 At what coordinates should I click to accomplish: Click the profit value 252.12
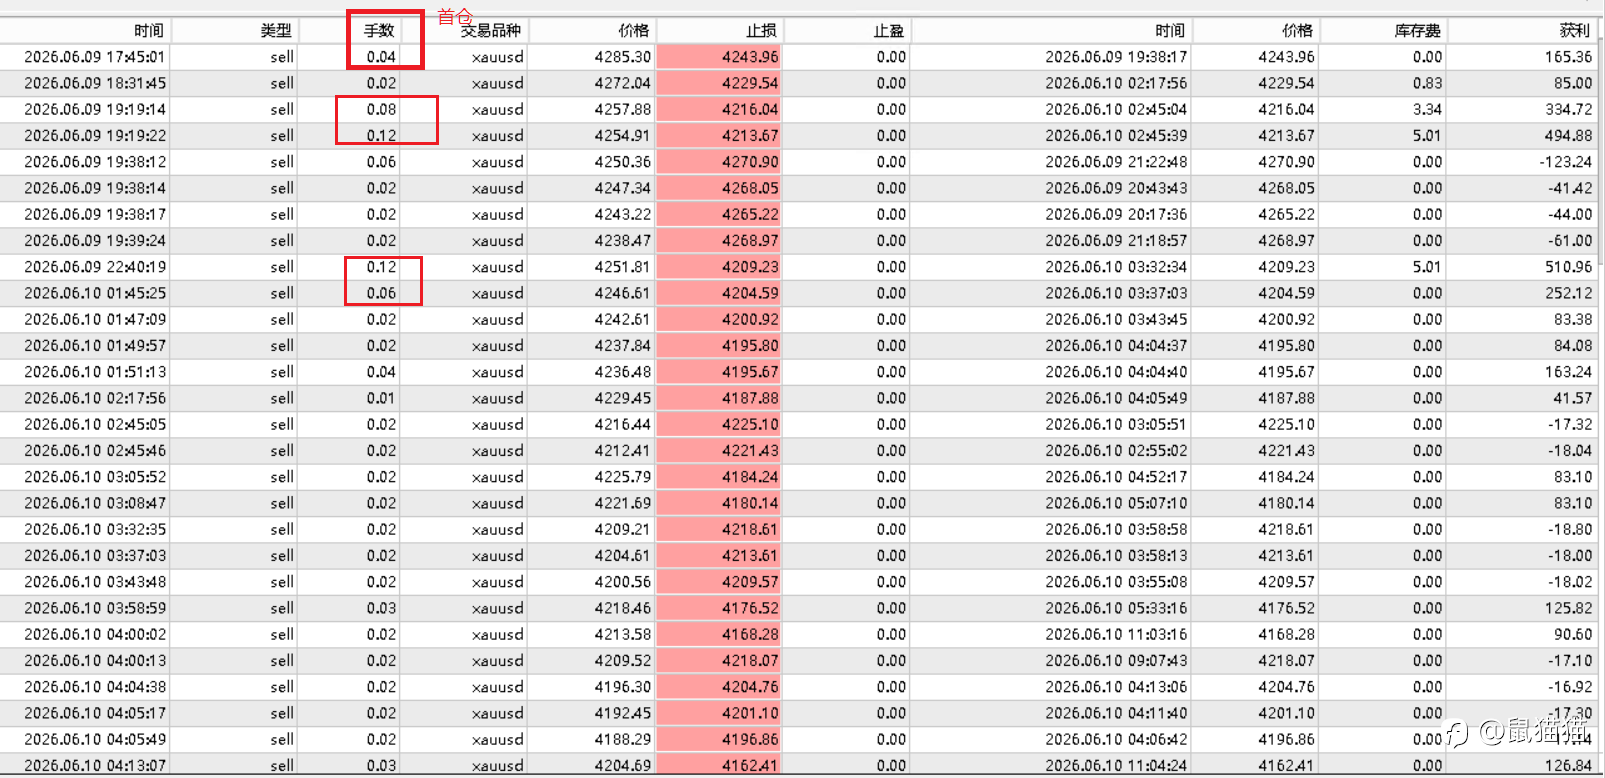(1568, 293)
